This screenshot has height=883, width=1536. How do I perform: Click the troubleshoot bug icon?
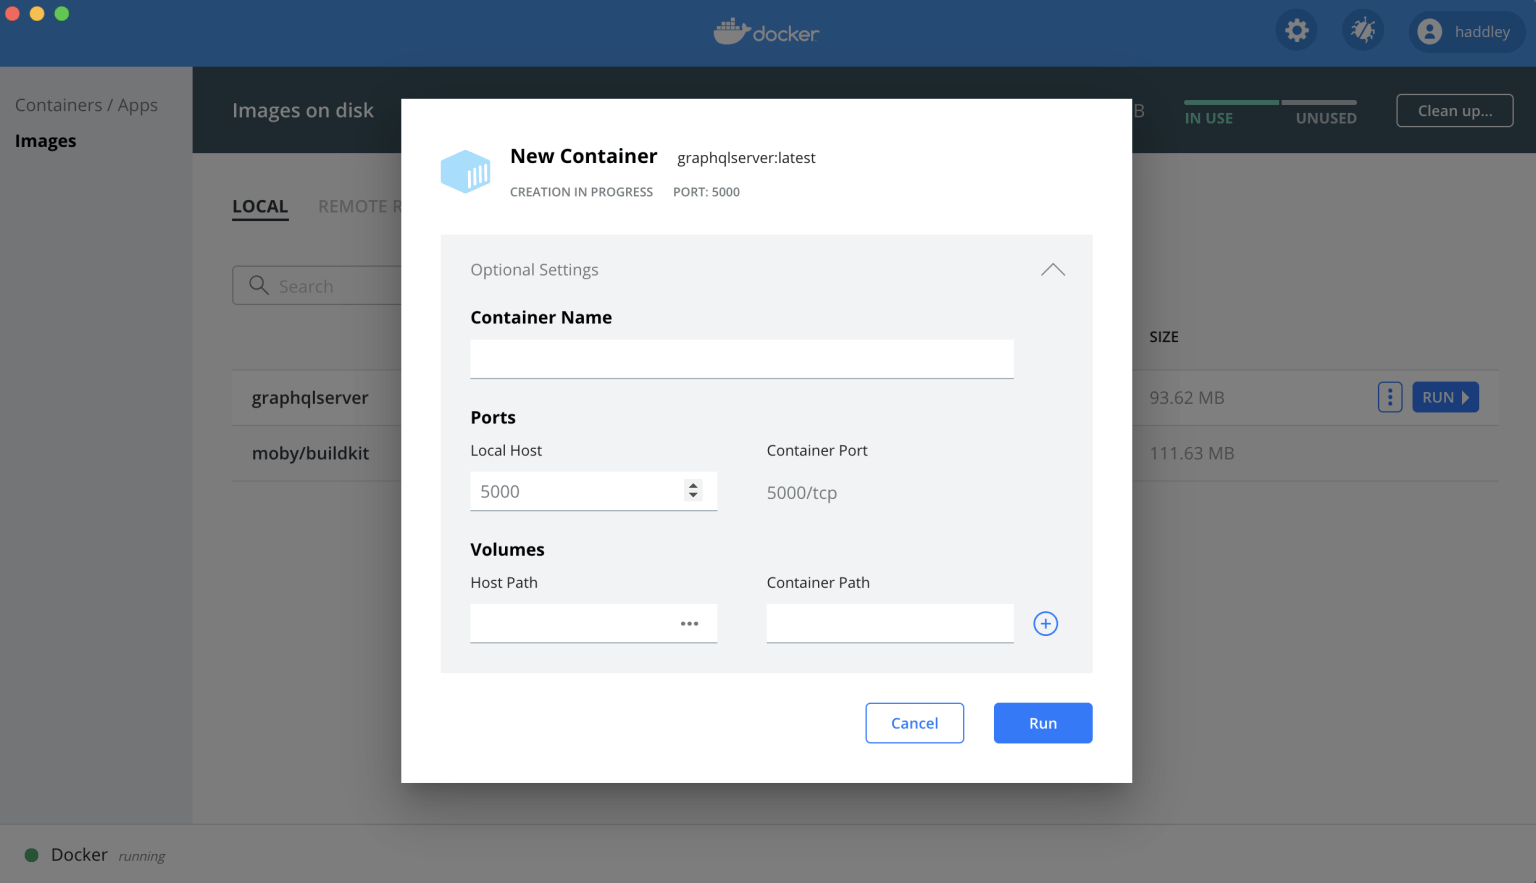1363,31
